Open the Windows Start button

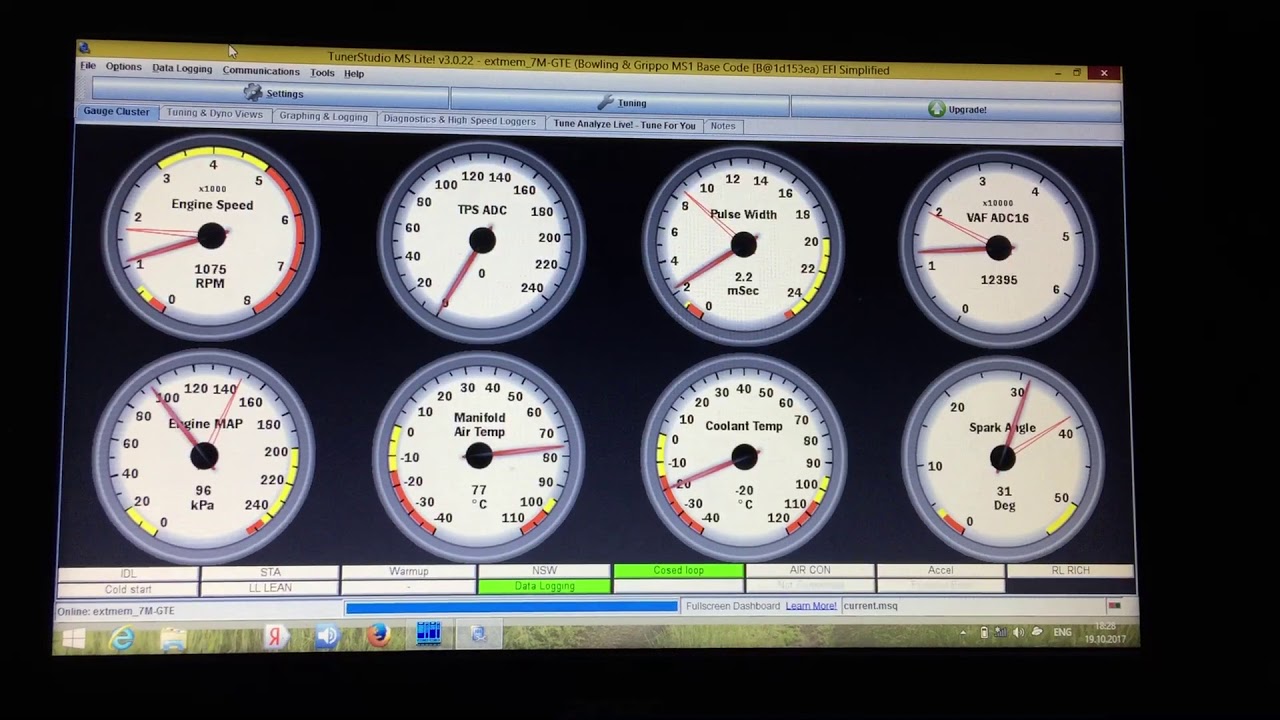tap(74, 638)
